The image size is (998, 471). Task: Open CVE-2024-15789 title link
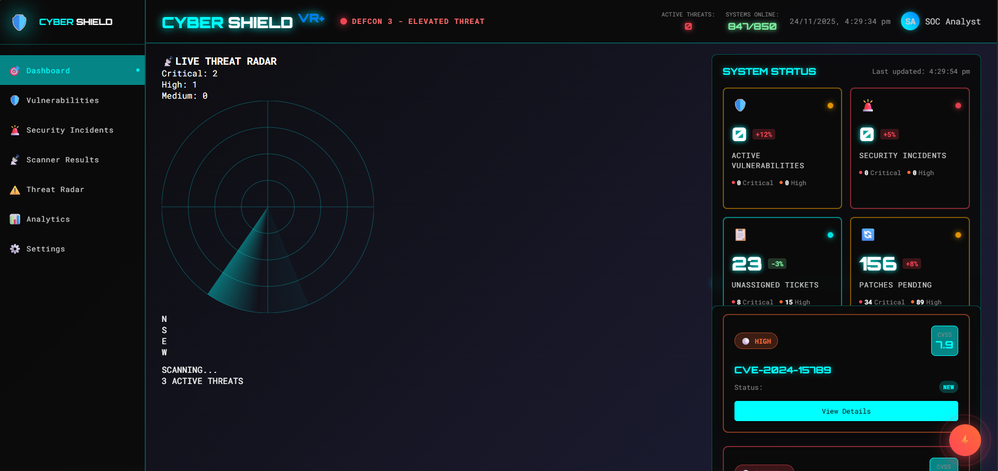(x=783, y=370)
